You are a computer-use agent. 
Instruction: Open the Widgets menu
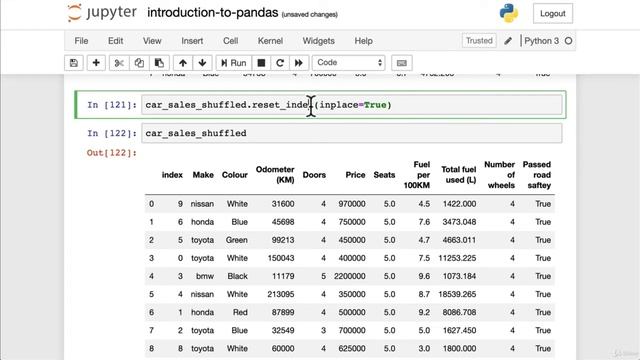(318, 41)
